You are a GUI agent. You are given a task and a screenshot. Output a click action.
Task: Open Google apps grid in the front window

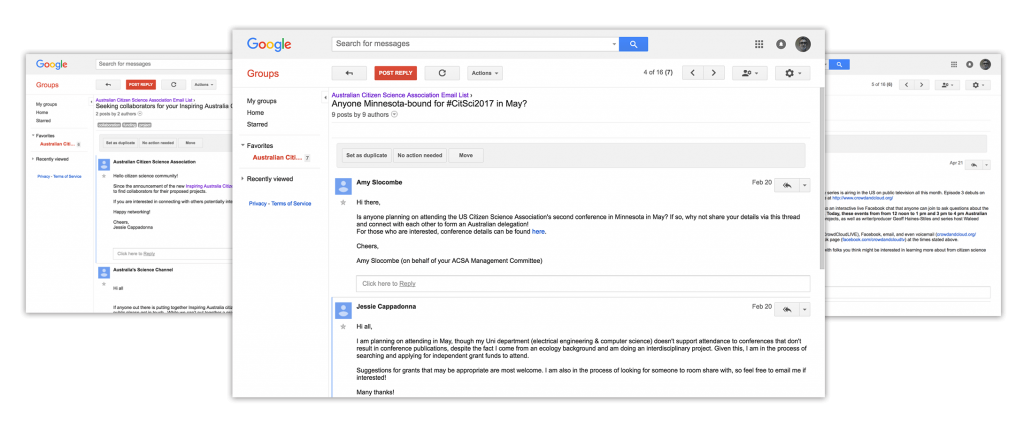click(x=759, y=44)
